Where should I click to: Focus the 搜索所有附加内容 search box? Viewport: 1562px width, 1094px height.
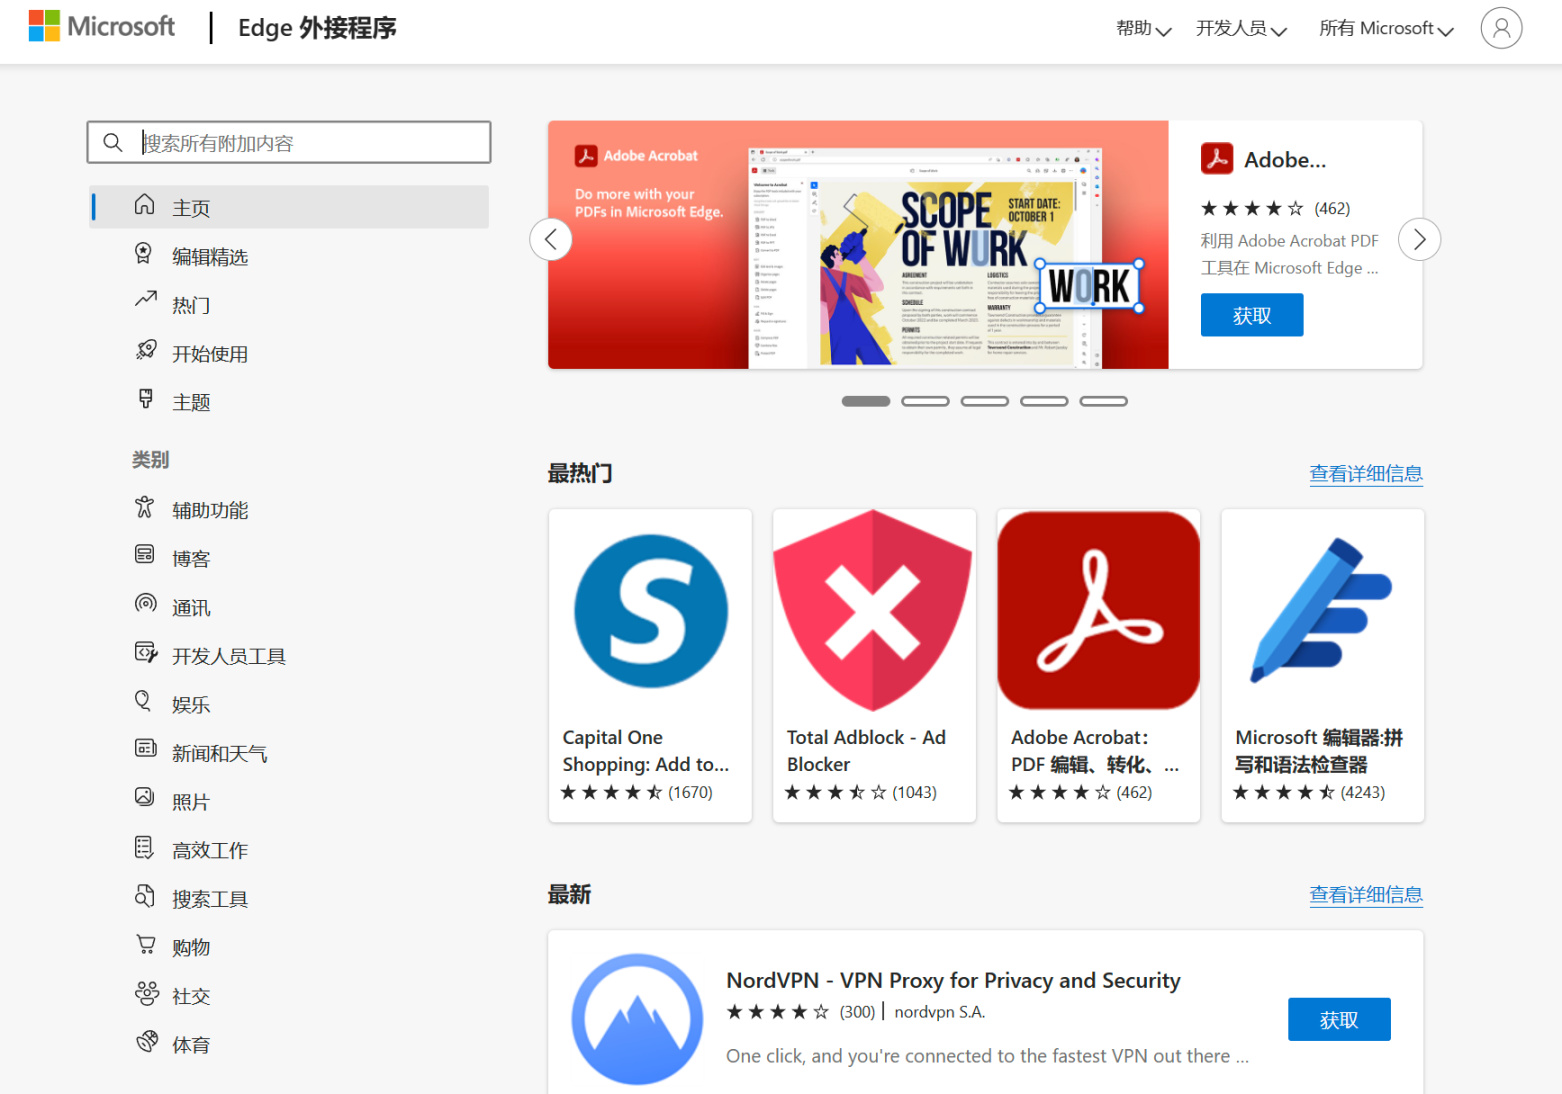[289, 142]
